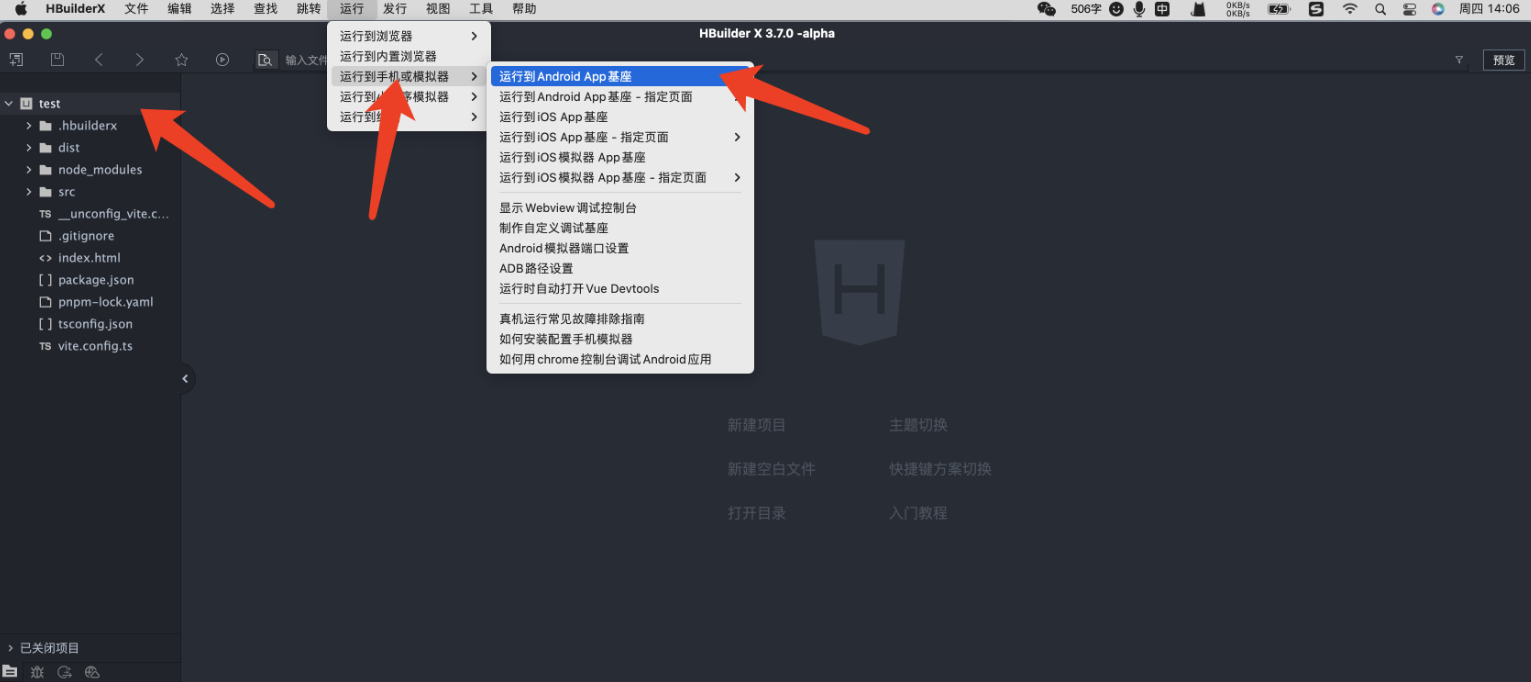This screenshot has height=682, width=1531.
Task: Choose 运行时自动打开 Vue Devtools
Action: click(x=620, y=288)
